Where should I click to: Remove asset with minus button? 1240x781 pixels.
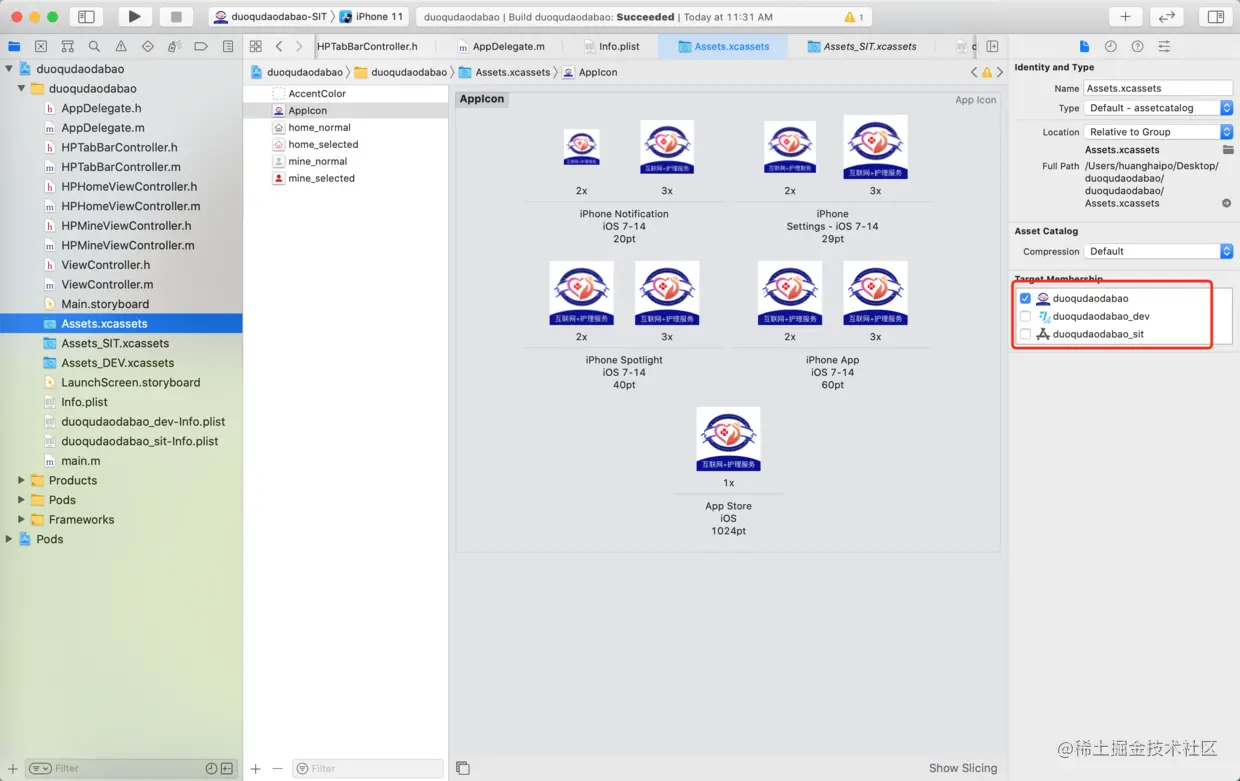pos(278,768)
